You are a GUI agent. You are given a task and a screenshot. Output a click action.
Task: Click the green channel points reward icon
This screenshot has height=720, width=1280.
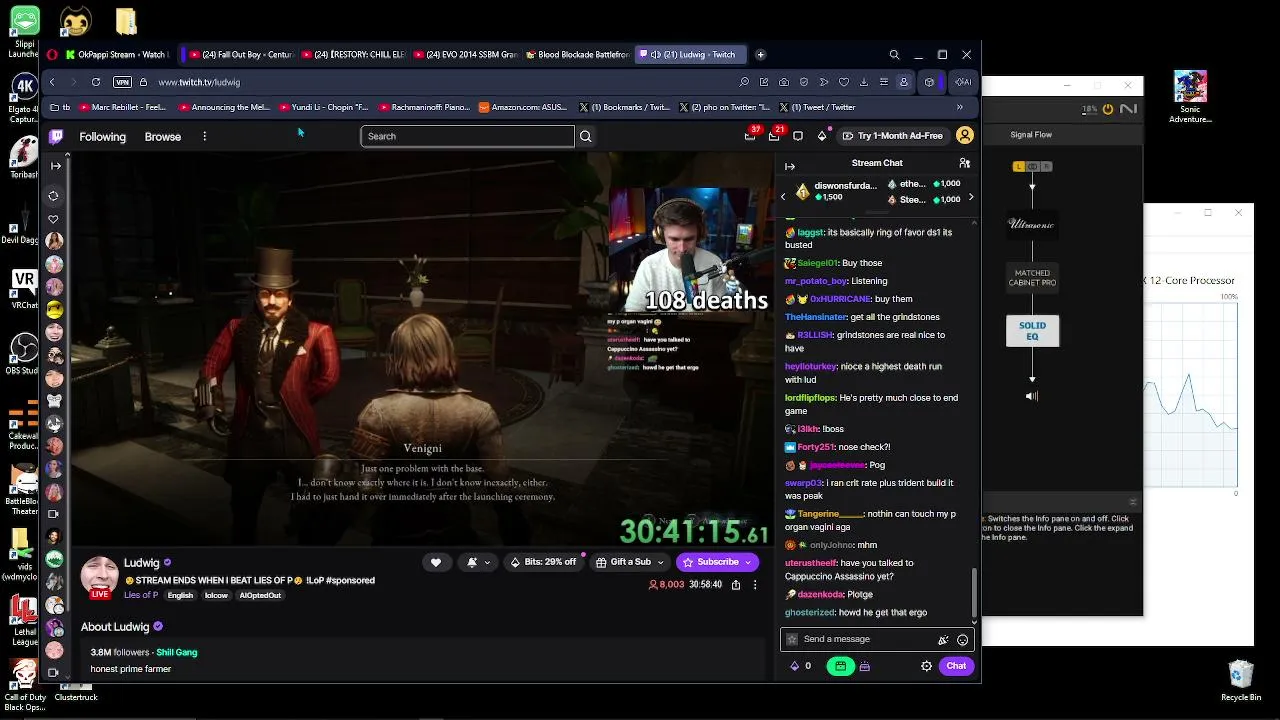[840, 666]
